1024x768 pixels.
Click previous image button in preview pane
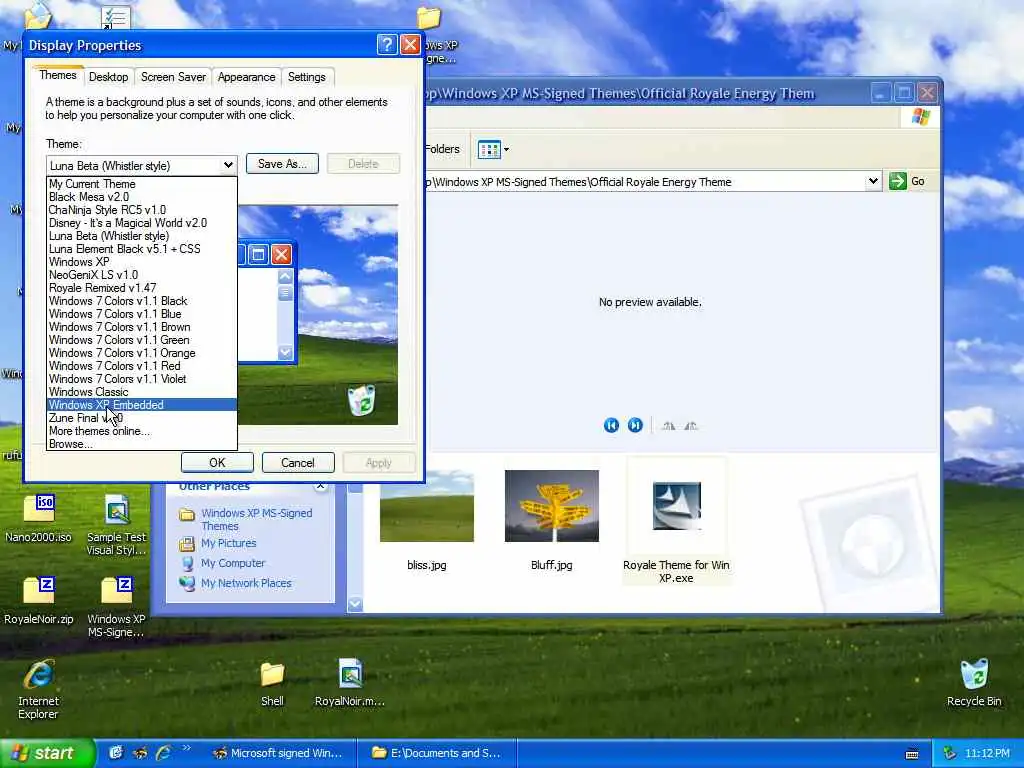(611, 426)
